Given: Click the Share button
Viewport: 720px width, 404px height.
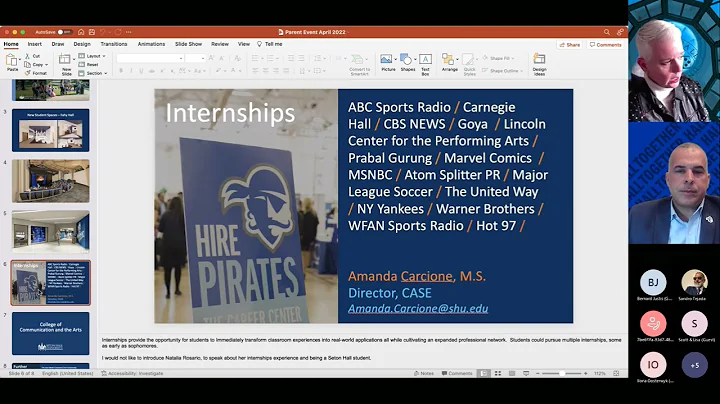Looking at the screenshot, I should pos(570,45).
